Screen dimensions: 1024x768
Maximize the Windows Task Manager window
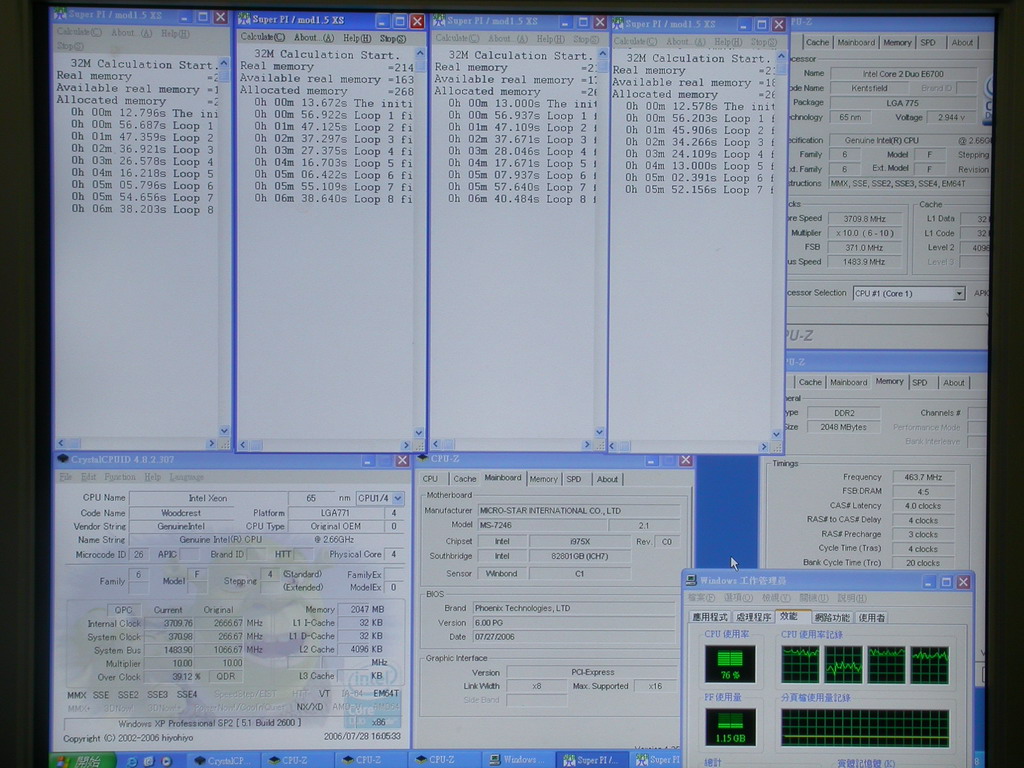946,582
